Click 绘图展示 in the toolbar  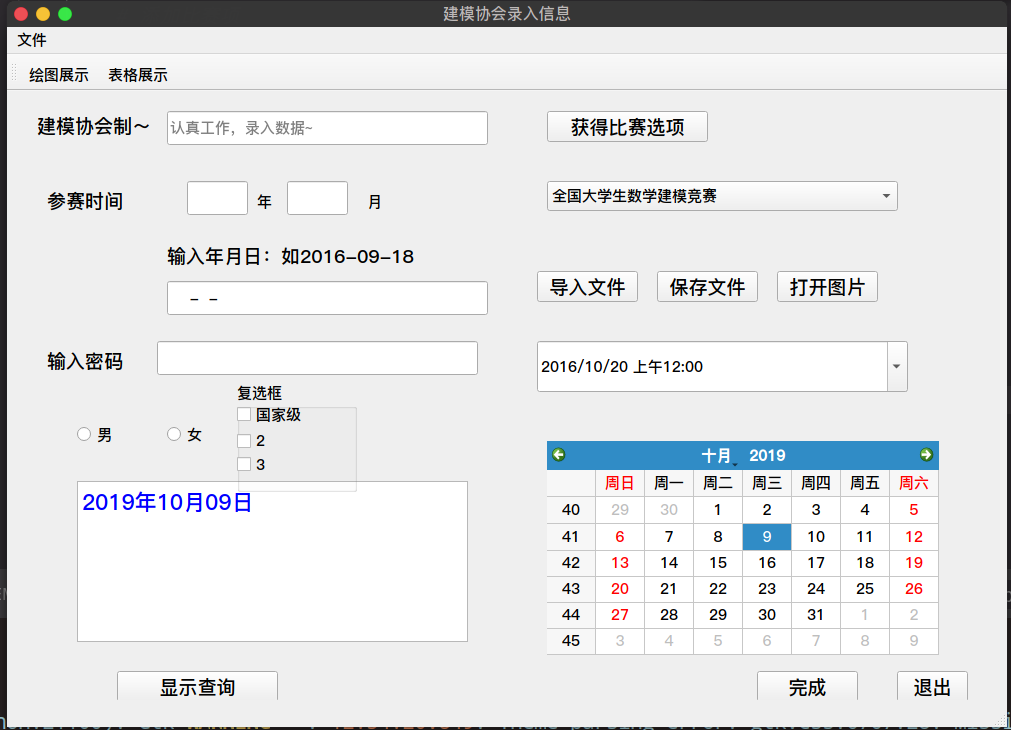click(x=59, y=75)
